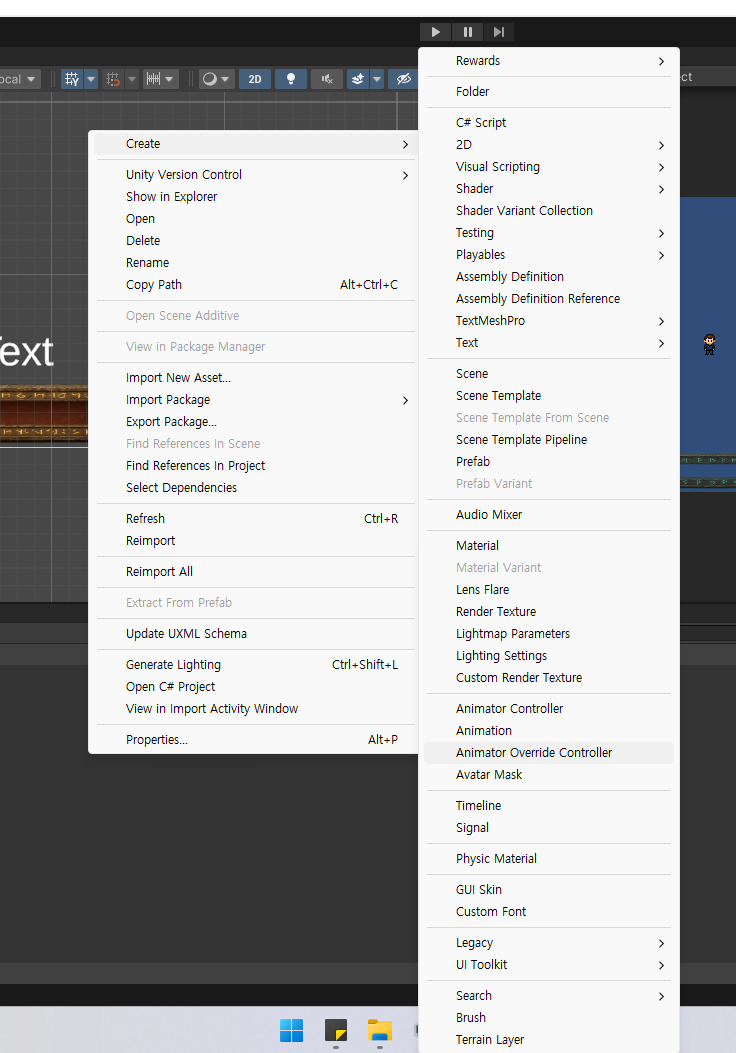The image size is (736, 1053).
Task: Select Copy Path menu entry
Action: pyautogui.click(x=255, y=285)
